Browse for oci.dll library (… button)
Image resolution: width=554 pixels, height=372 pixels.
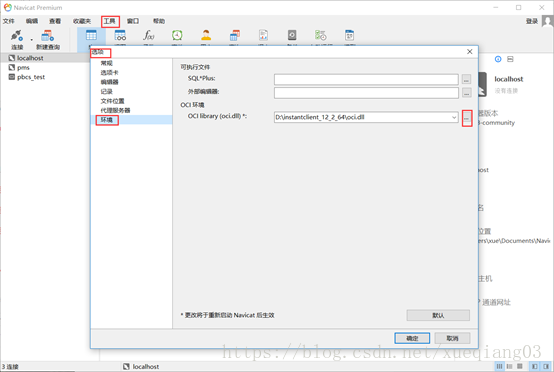tap(467, 118)
